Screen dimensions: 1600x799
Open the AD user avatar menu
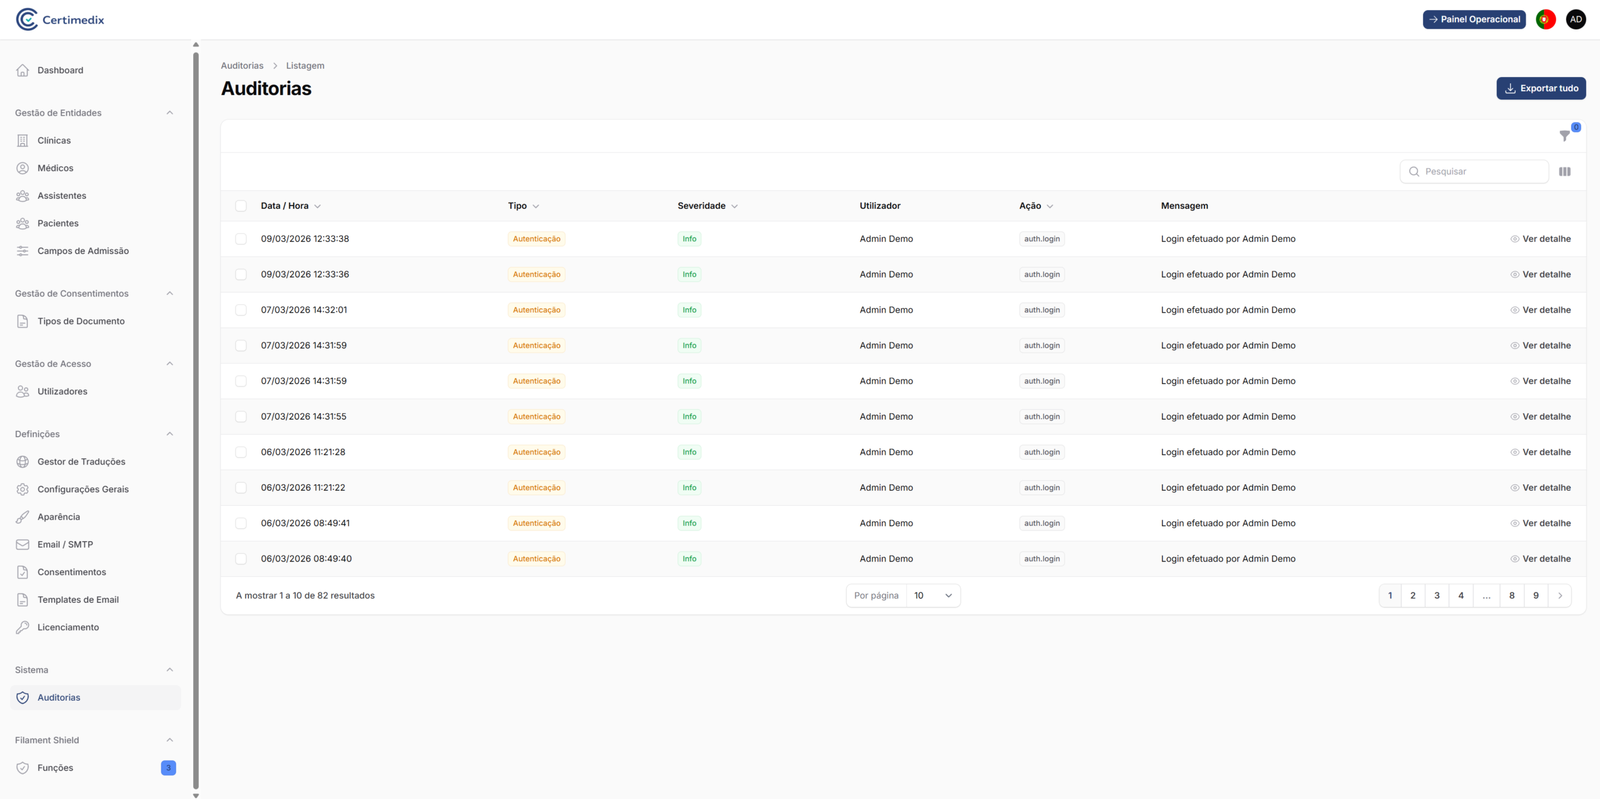[1576, 19]
